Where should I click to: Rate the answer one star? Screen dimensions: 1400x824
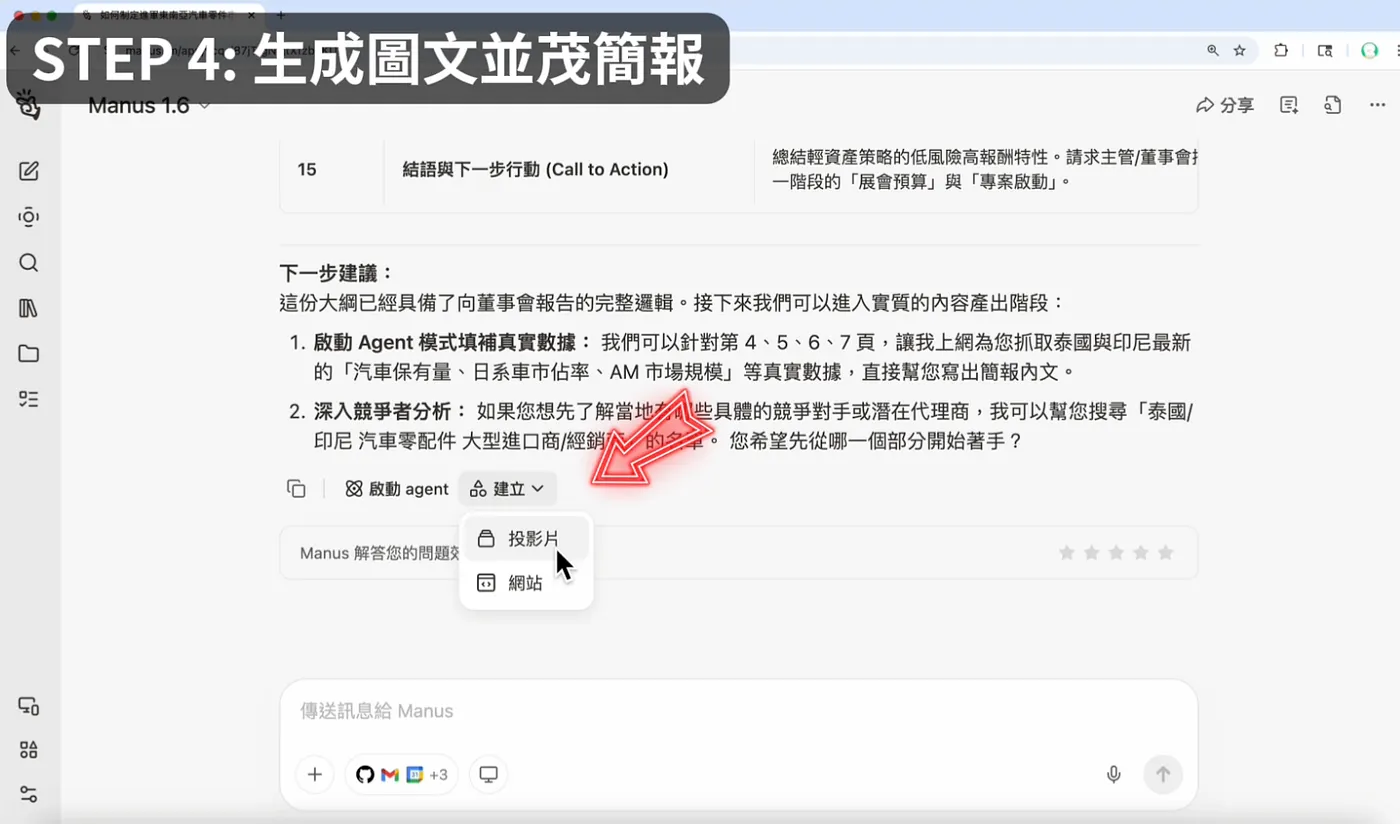click(x=1067, y=553)
